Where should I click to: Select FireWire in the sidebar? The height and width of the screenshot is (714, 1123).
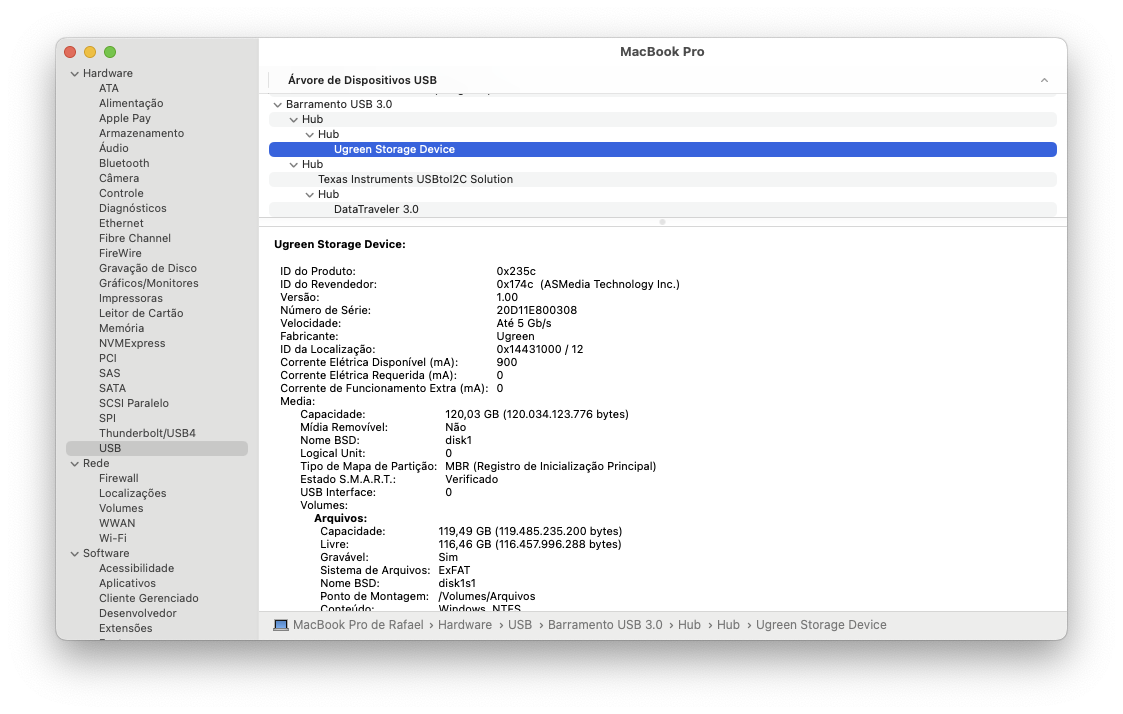pos(120,254)
